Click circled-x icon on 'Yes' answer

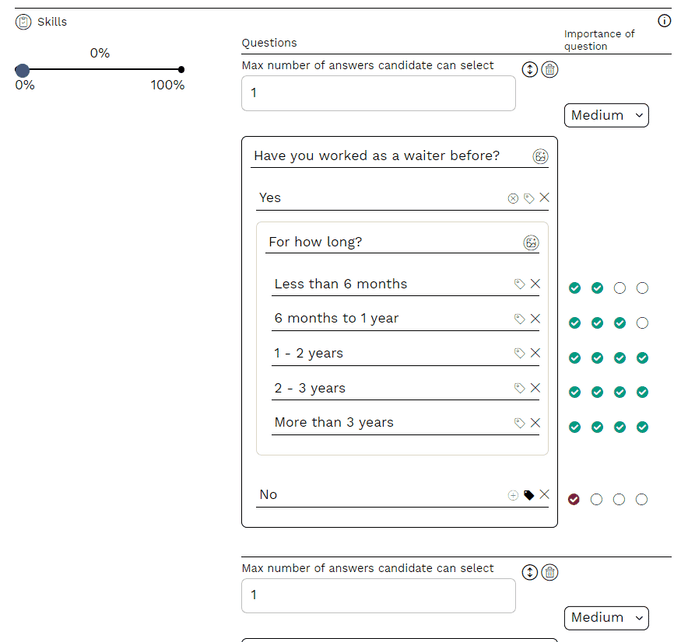tap(513, 198)
